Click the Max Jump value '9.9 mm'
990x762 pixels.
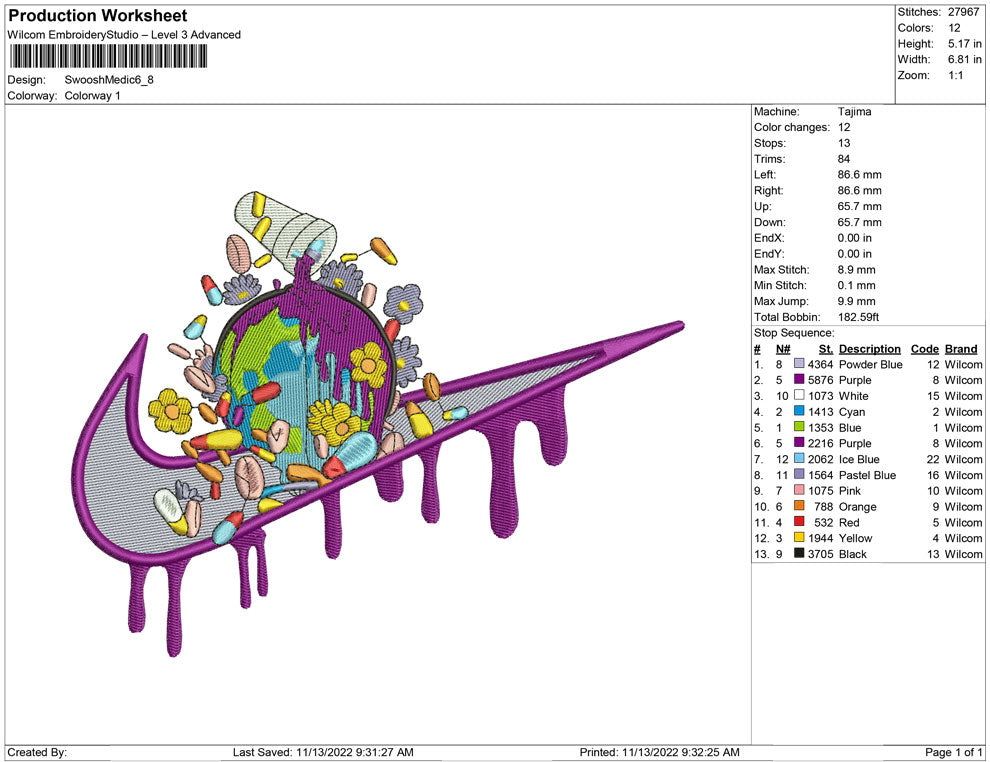point(856,301)
